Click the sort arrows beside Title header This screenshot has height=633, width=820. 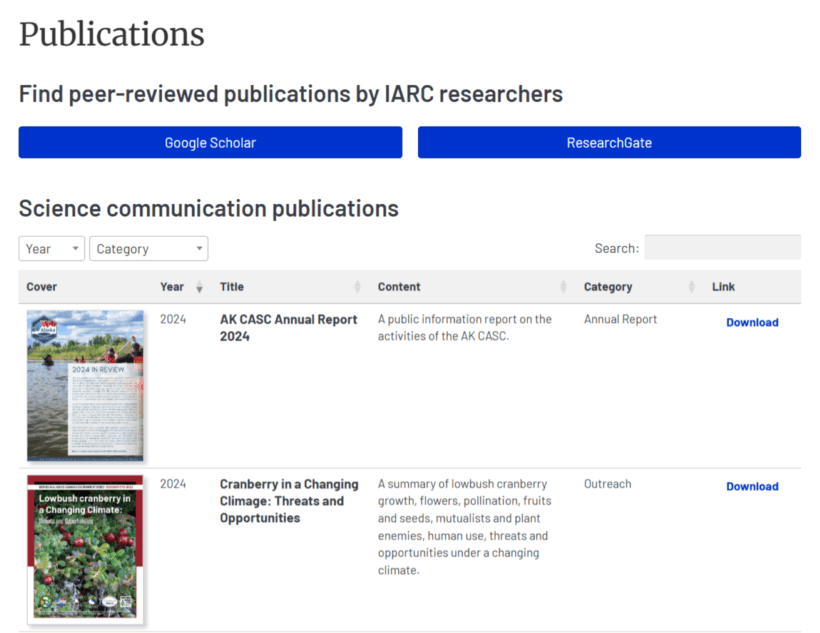tap(358, 287)
